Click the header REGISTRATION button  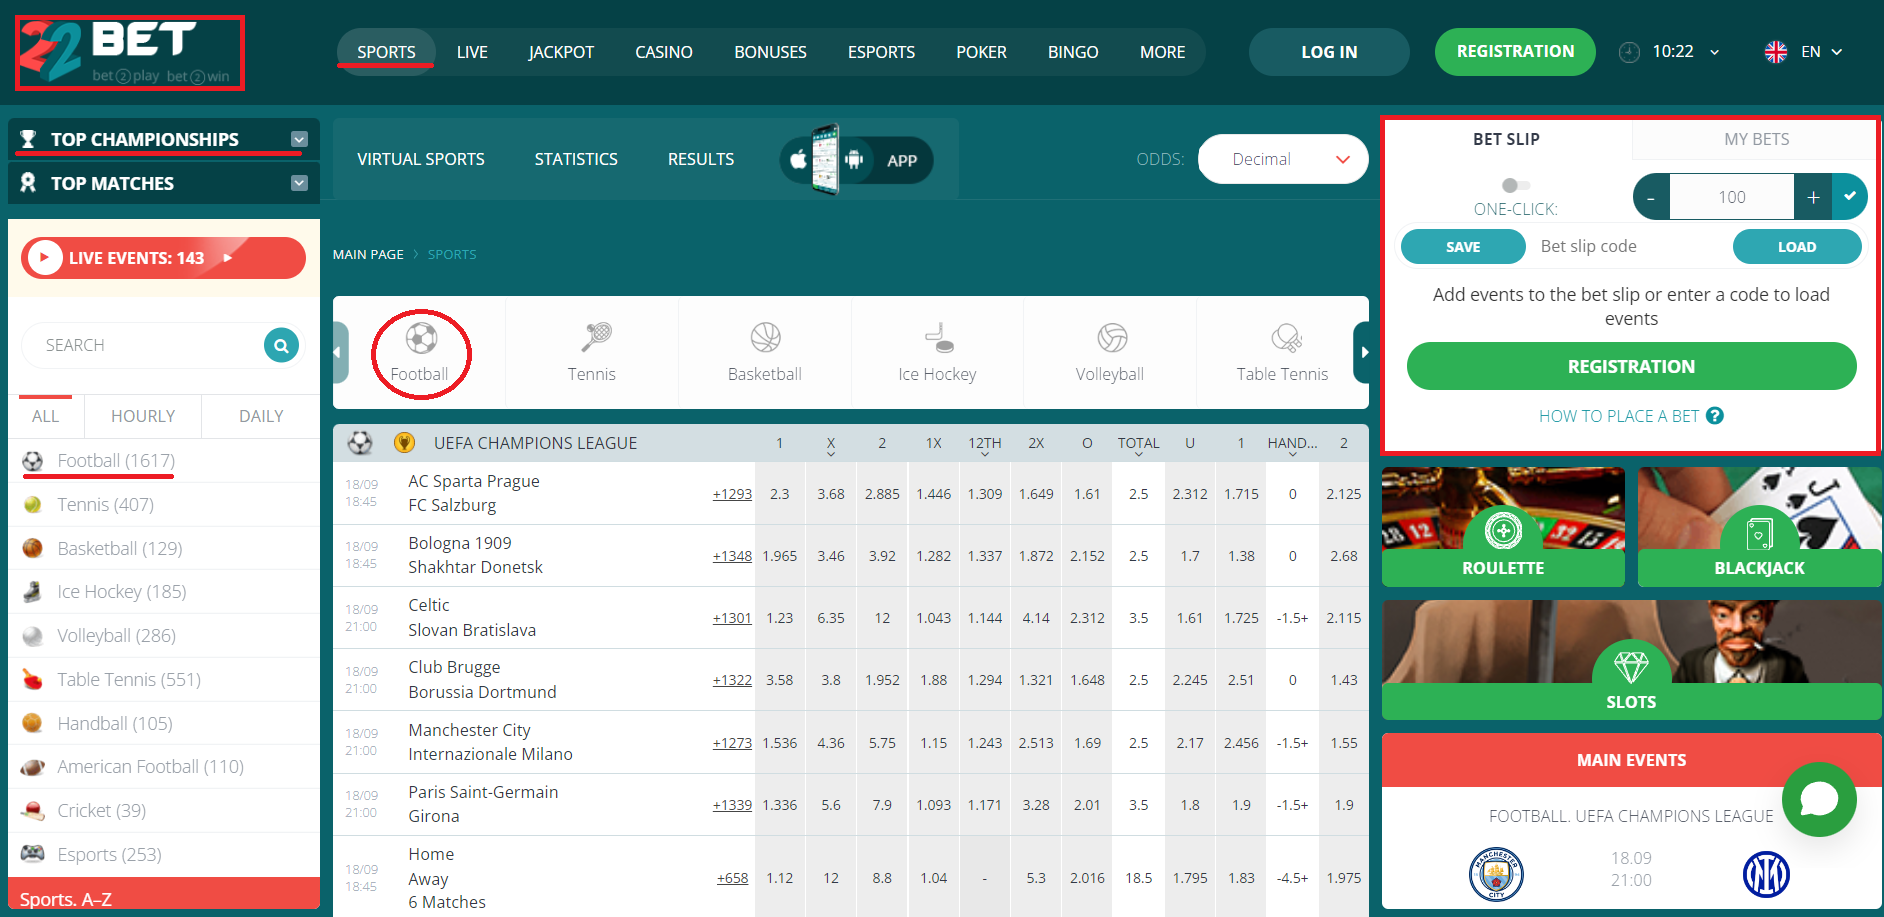[1515, 52]
